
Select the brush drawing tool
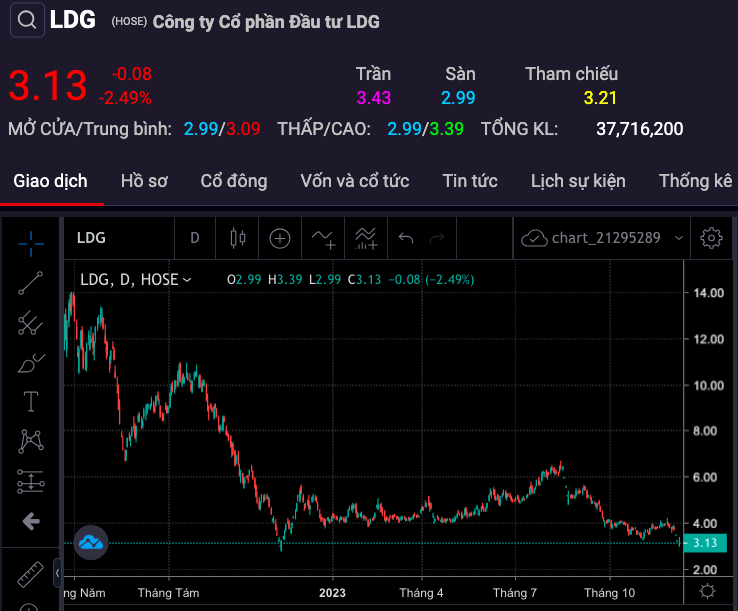pyautogui.click(x=31, y=362)
